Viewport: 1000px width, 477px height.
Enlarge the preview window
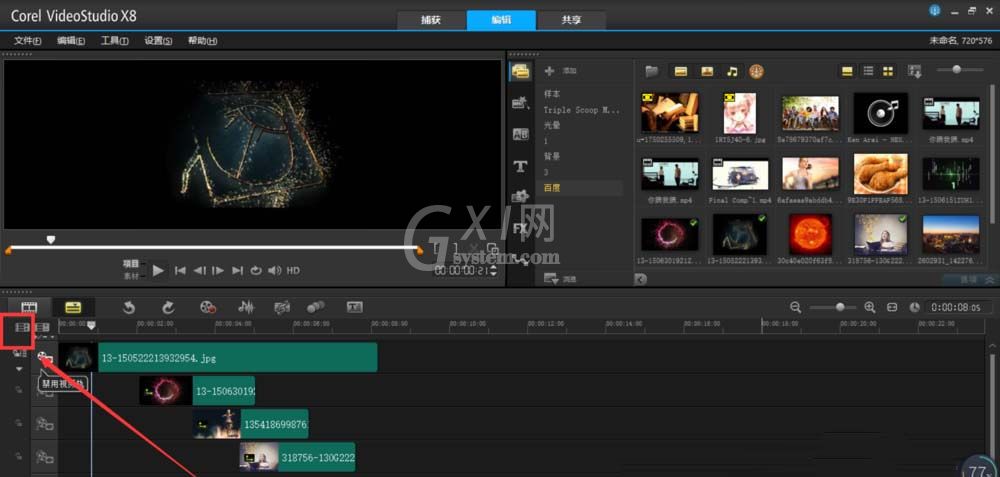(492, 249)
